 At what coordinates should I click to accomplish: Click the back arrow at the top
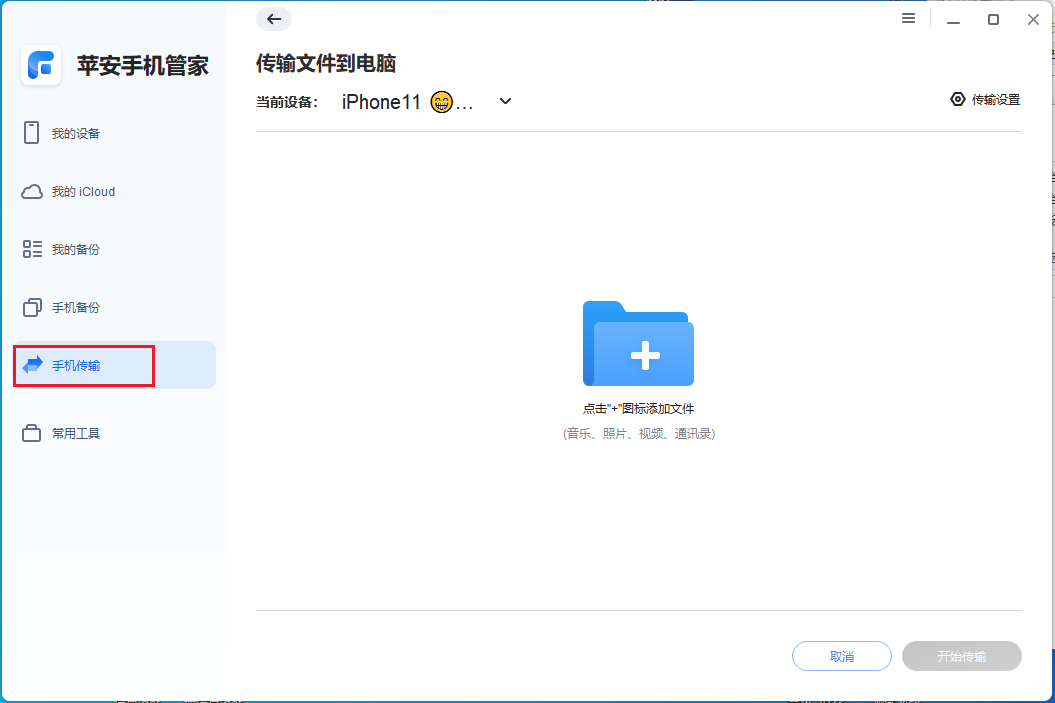[x=273, y=19]
